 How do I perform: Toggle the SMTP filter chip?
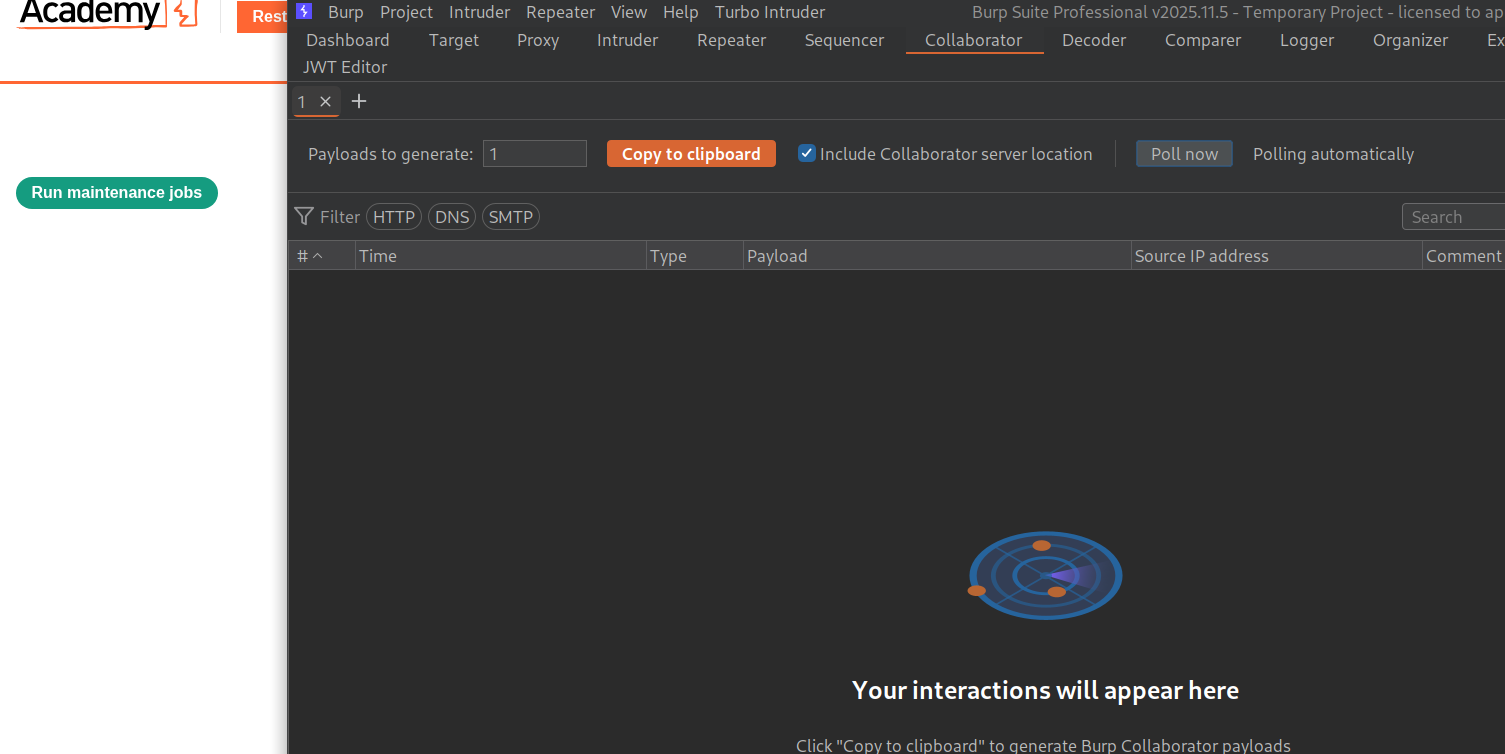510,217
